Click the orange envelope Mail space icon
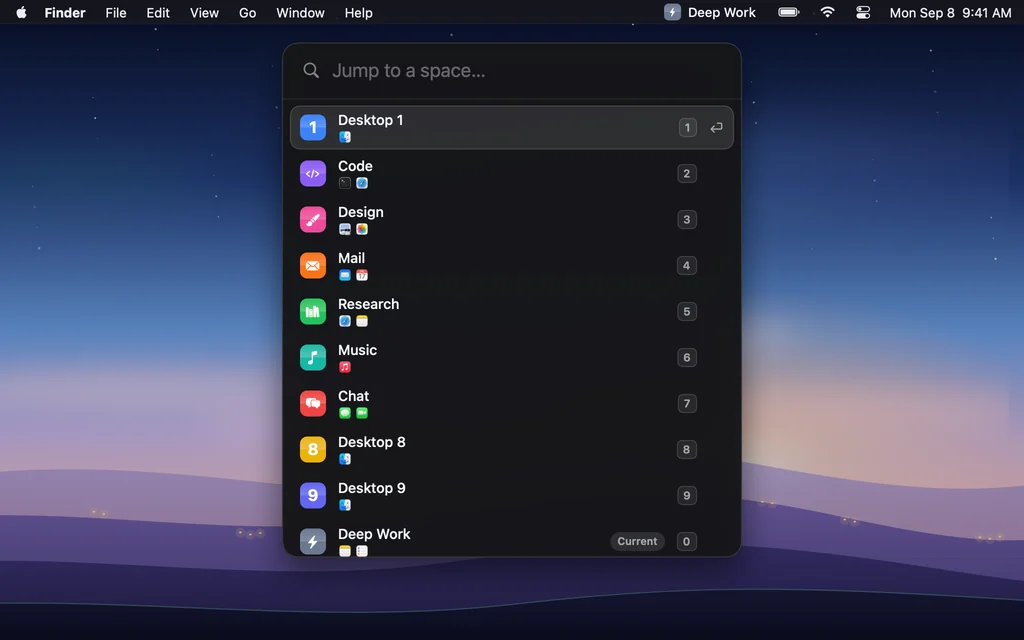 coord(313,266)
